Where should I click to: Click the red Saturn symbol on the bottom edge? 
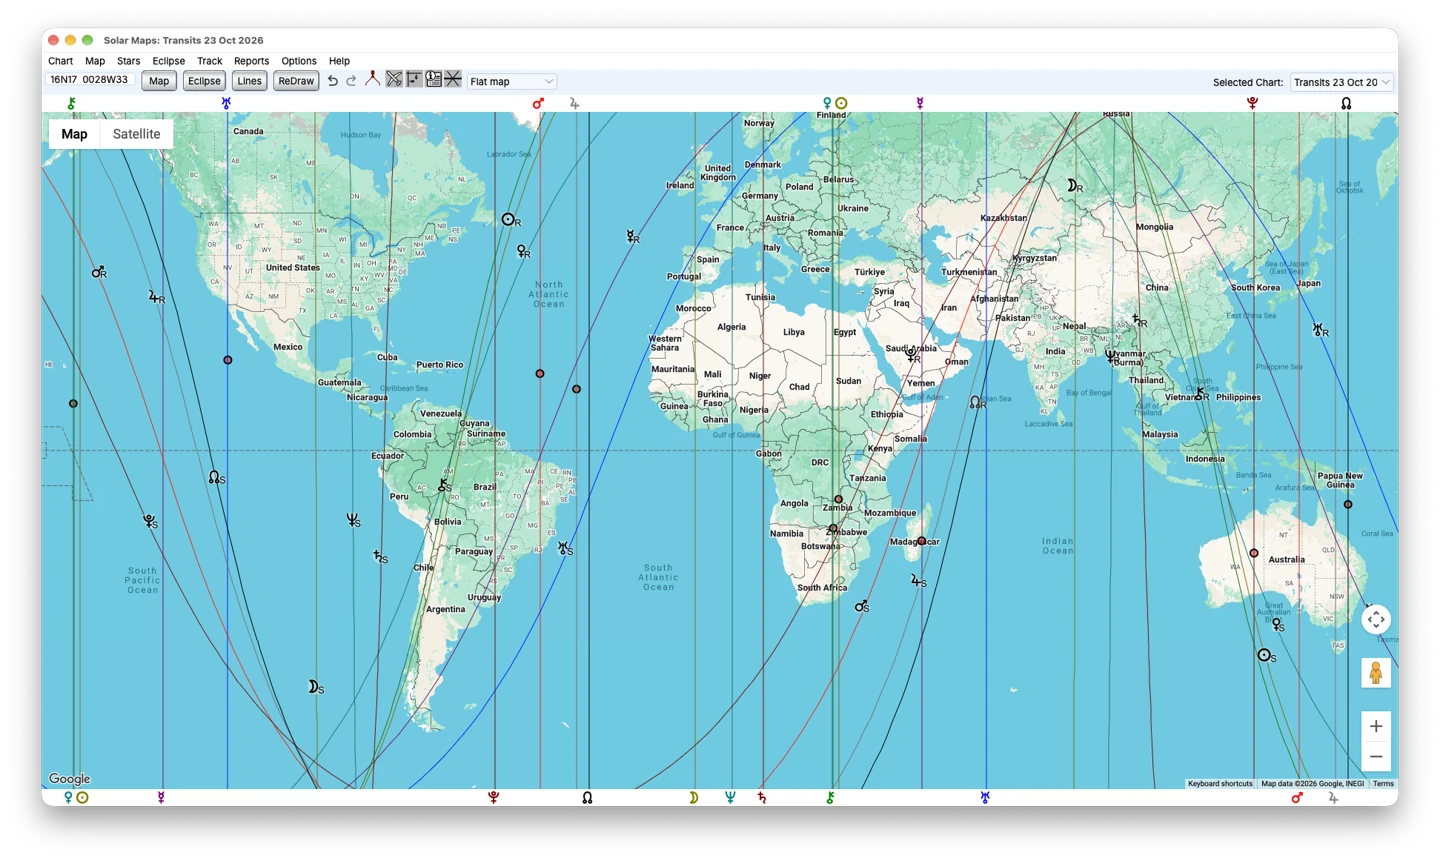coord(762,797)
